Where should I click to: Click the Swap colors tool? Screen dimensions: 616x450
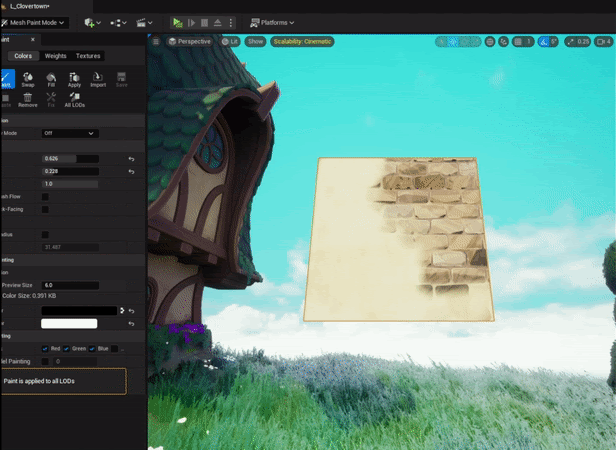point(28,79)
